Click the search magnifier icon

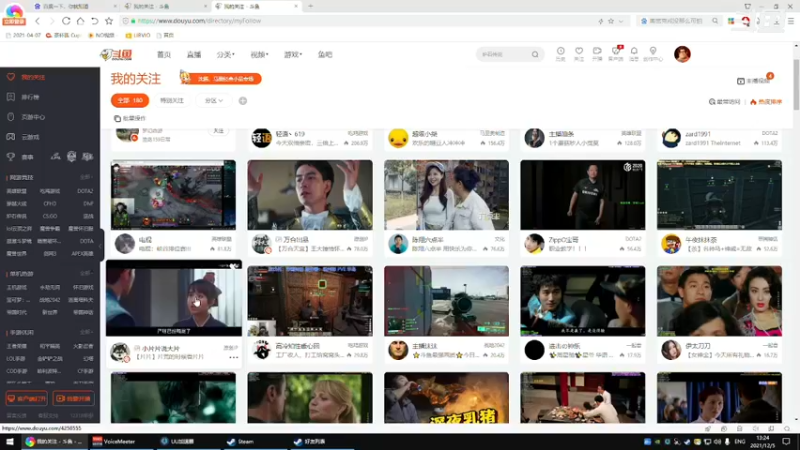(535, 54)
